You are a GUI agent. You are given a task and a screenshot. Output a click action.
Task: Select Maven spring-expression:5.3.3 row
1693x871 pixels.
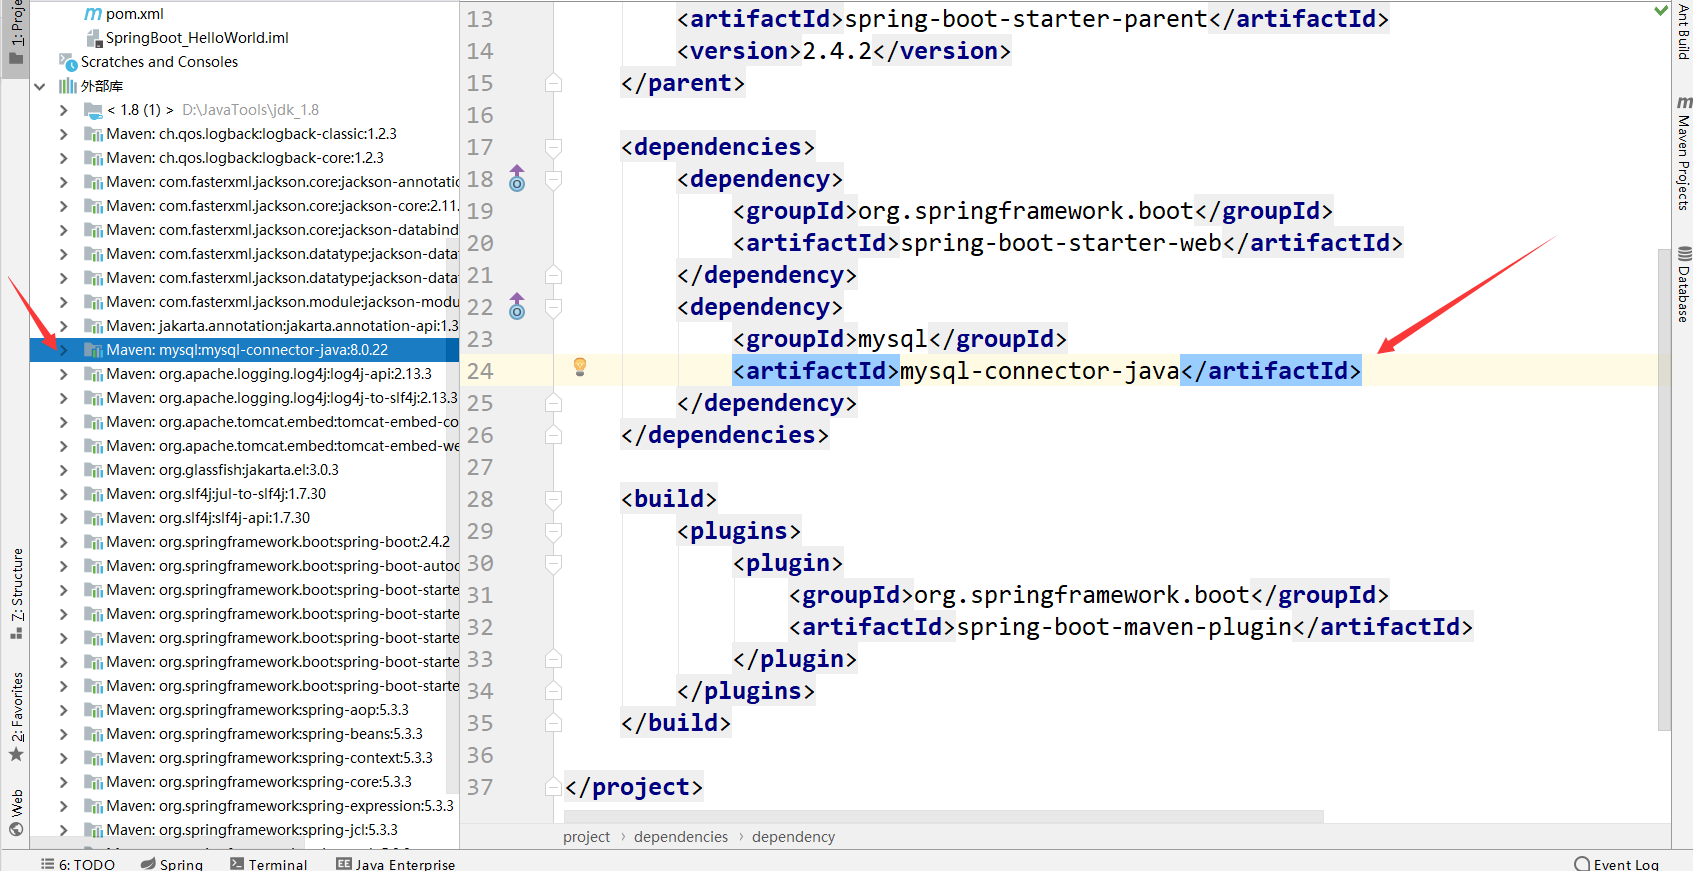click(245, 806)
